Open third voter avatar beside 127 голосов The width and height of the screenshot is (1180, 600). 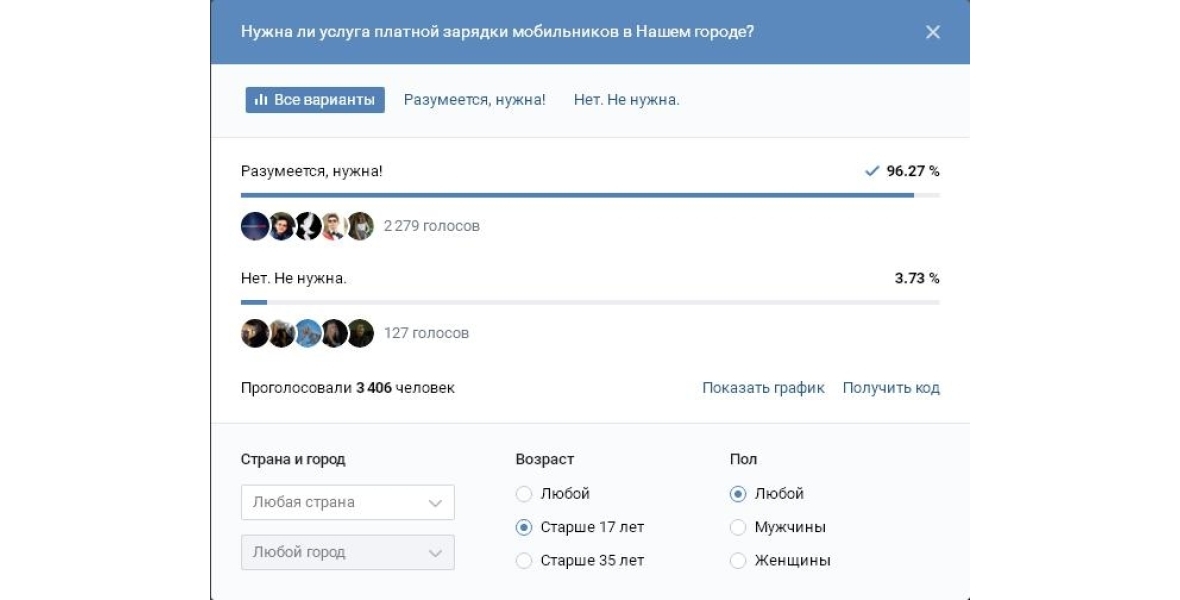pos(308,333)
